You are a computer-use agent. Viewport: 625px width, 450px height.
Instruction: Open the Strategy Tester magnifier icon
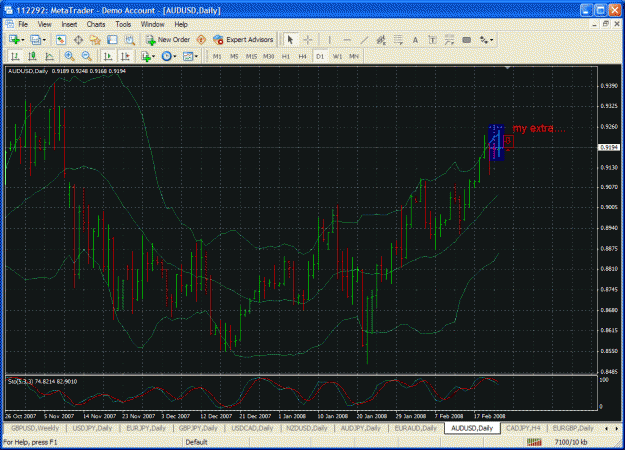coord(130,39)
